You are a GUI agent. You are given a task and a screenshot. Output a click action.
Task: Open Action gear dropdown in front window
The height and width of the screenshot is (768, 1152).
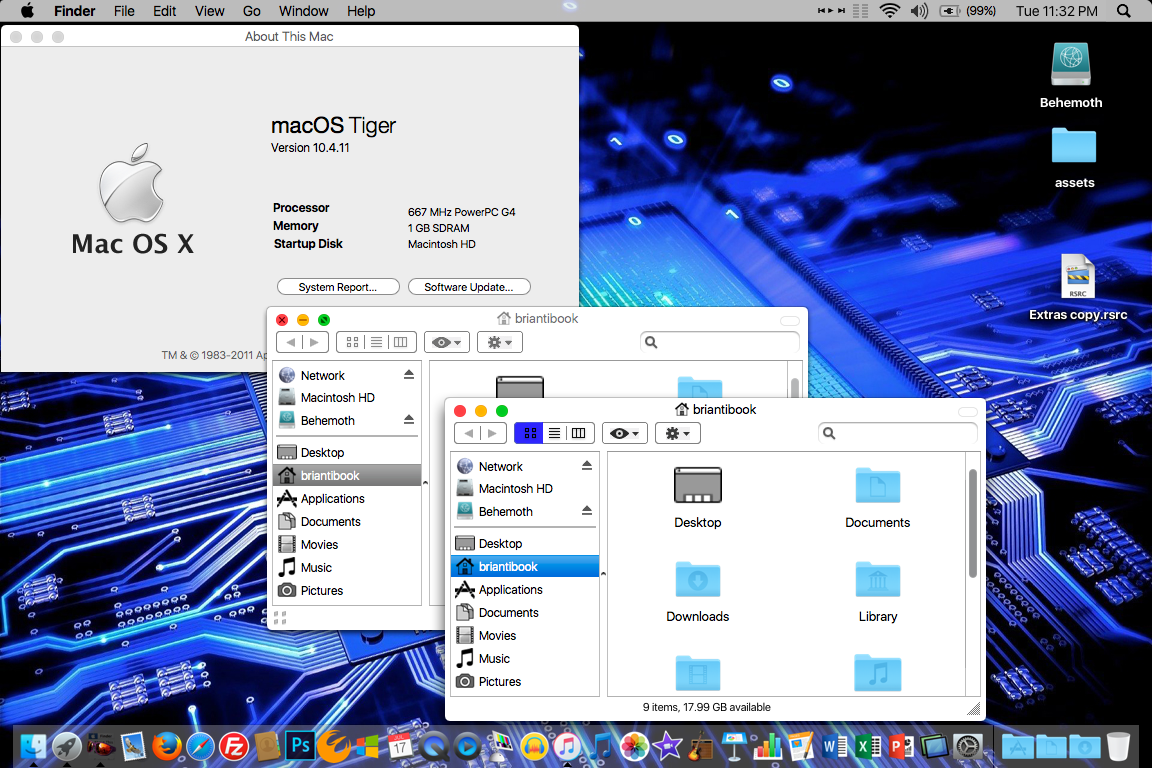pos(677,434)
